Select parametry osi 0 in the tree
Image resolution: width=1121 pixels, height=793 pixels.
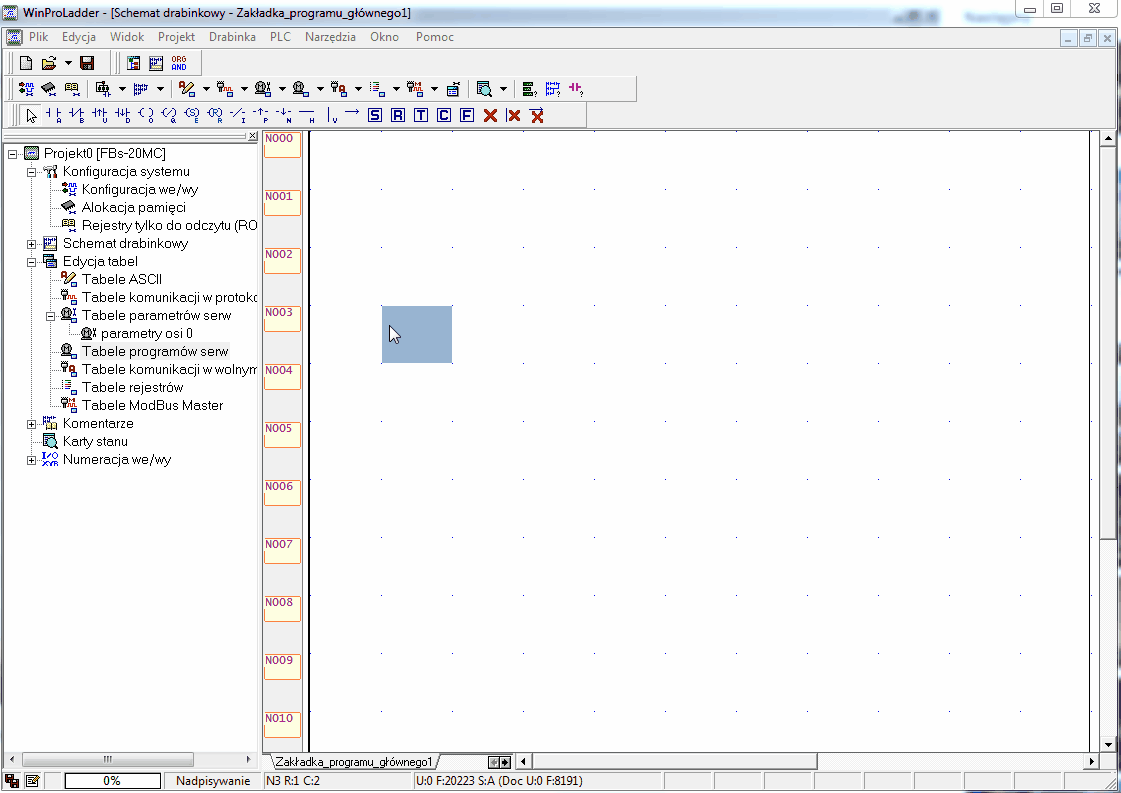[147, 333]
